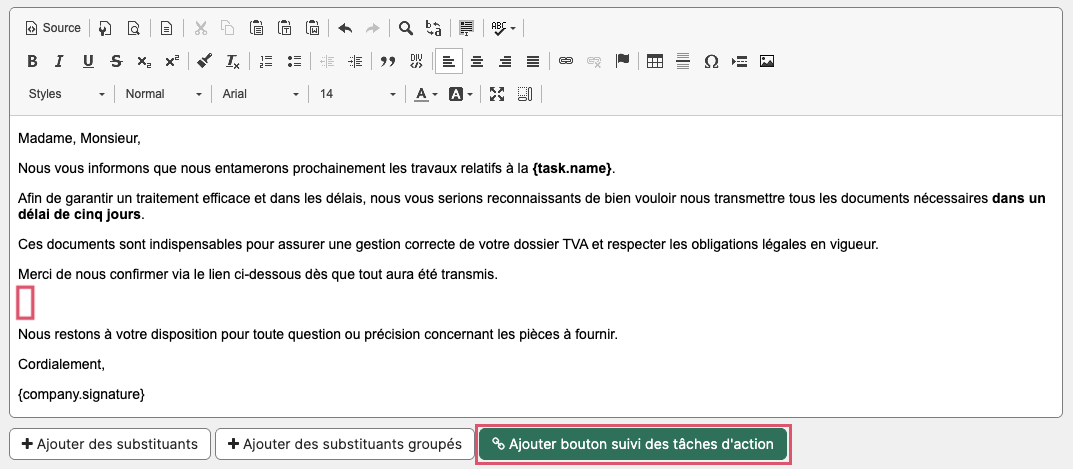1073x469 pixels.
Task: Toggle Justify alignment
Action: (533, 61)
